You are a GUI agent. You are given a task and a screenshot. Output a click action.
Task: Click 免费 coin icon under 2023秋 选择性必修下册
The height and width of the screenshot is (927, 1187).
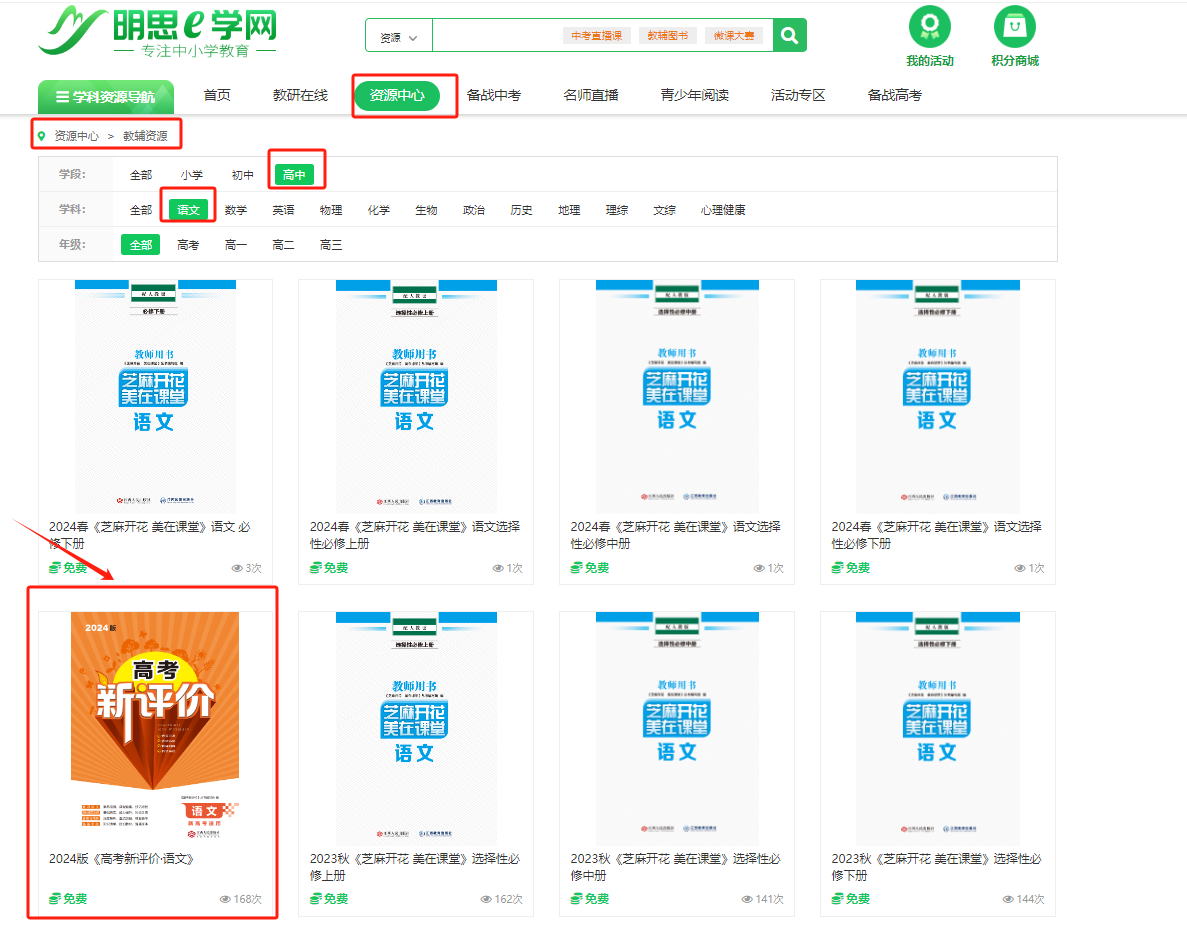[x=837, y=899]
